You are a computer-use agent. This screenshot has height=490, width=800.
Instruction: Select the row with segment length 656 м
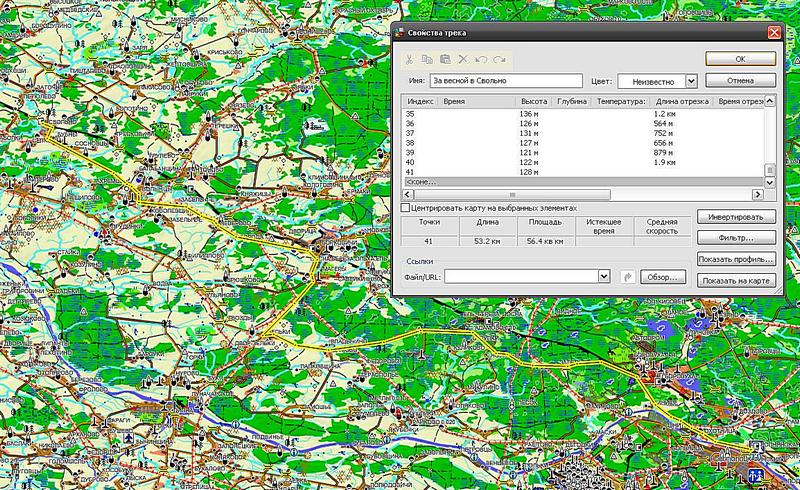[x=583, y=143]
